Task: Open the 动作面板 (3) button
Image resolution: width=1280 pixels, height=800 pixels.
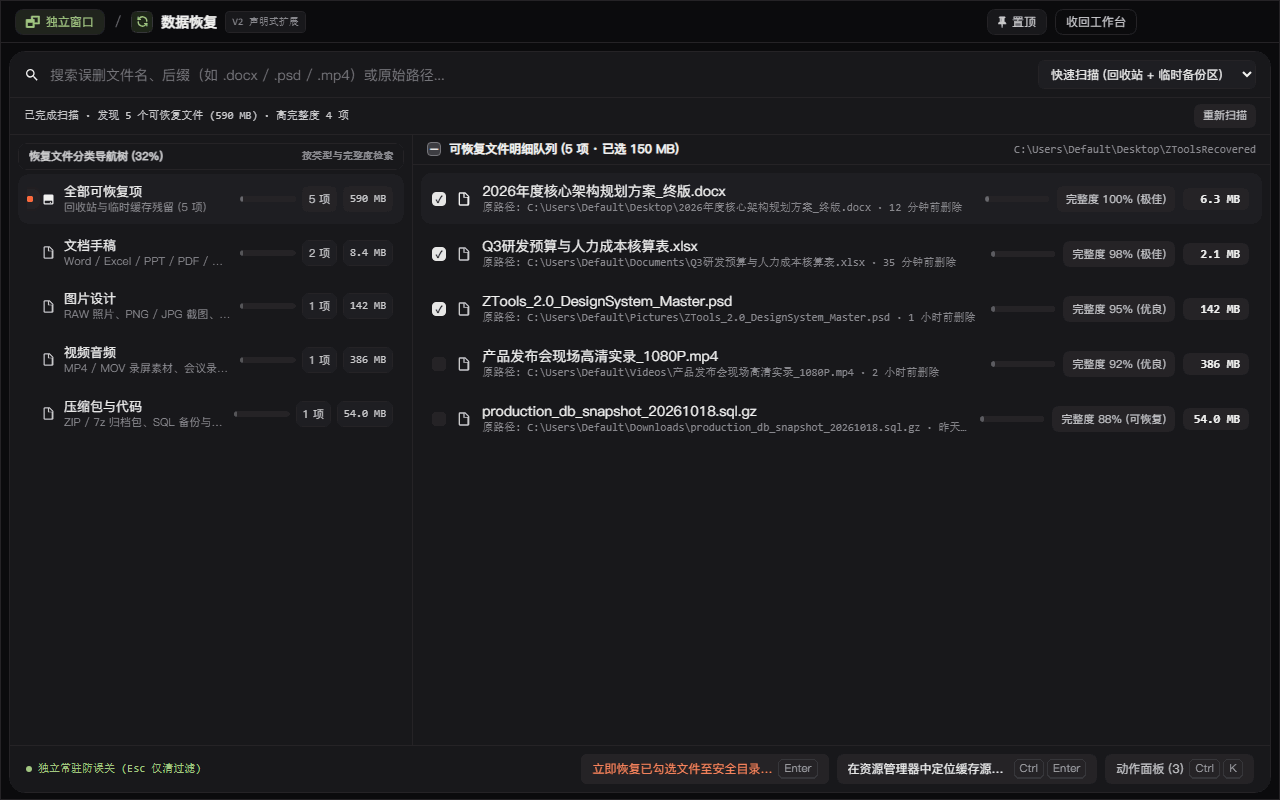Action: (1180, 769)
